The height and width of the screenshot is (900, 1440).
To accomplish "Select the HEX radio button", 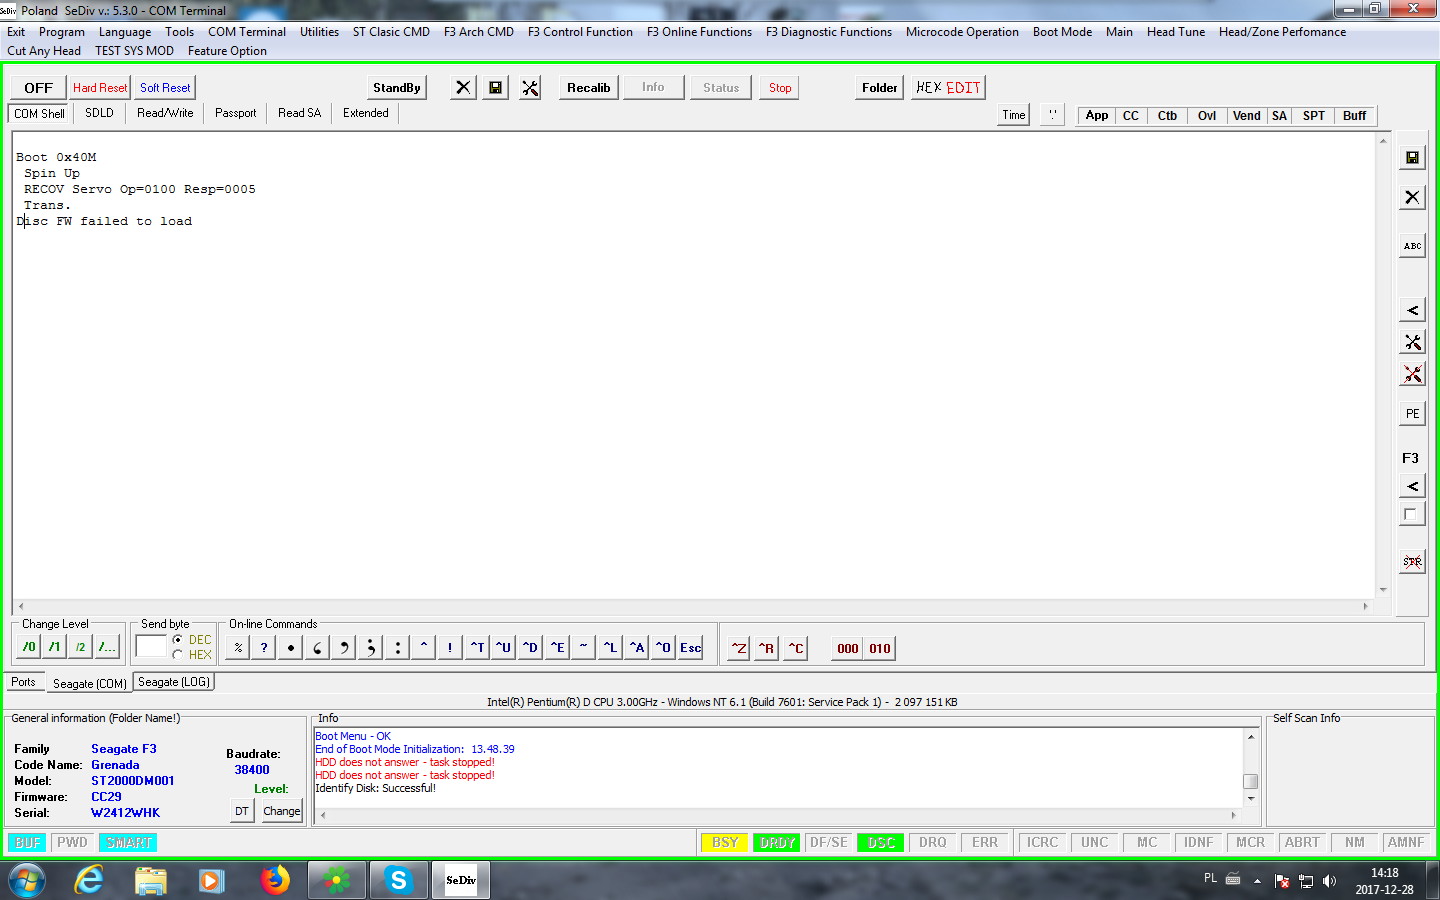I will point(177,655).
